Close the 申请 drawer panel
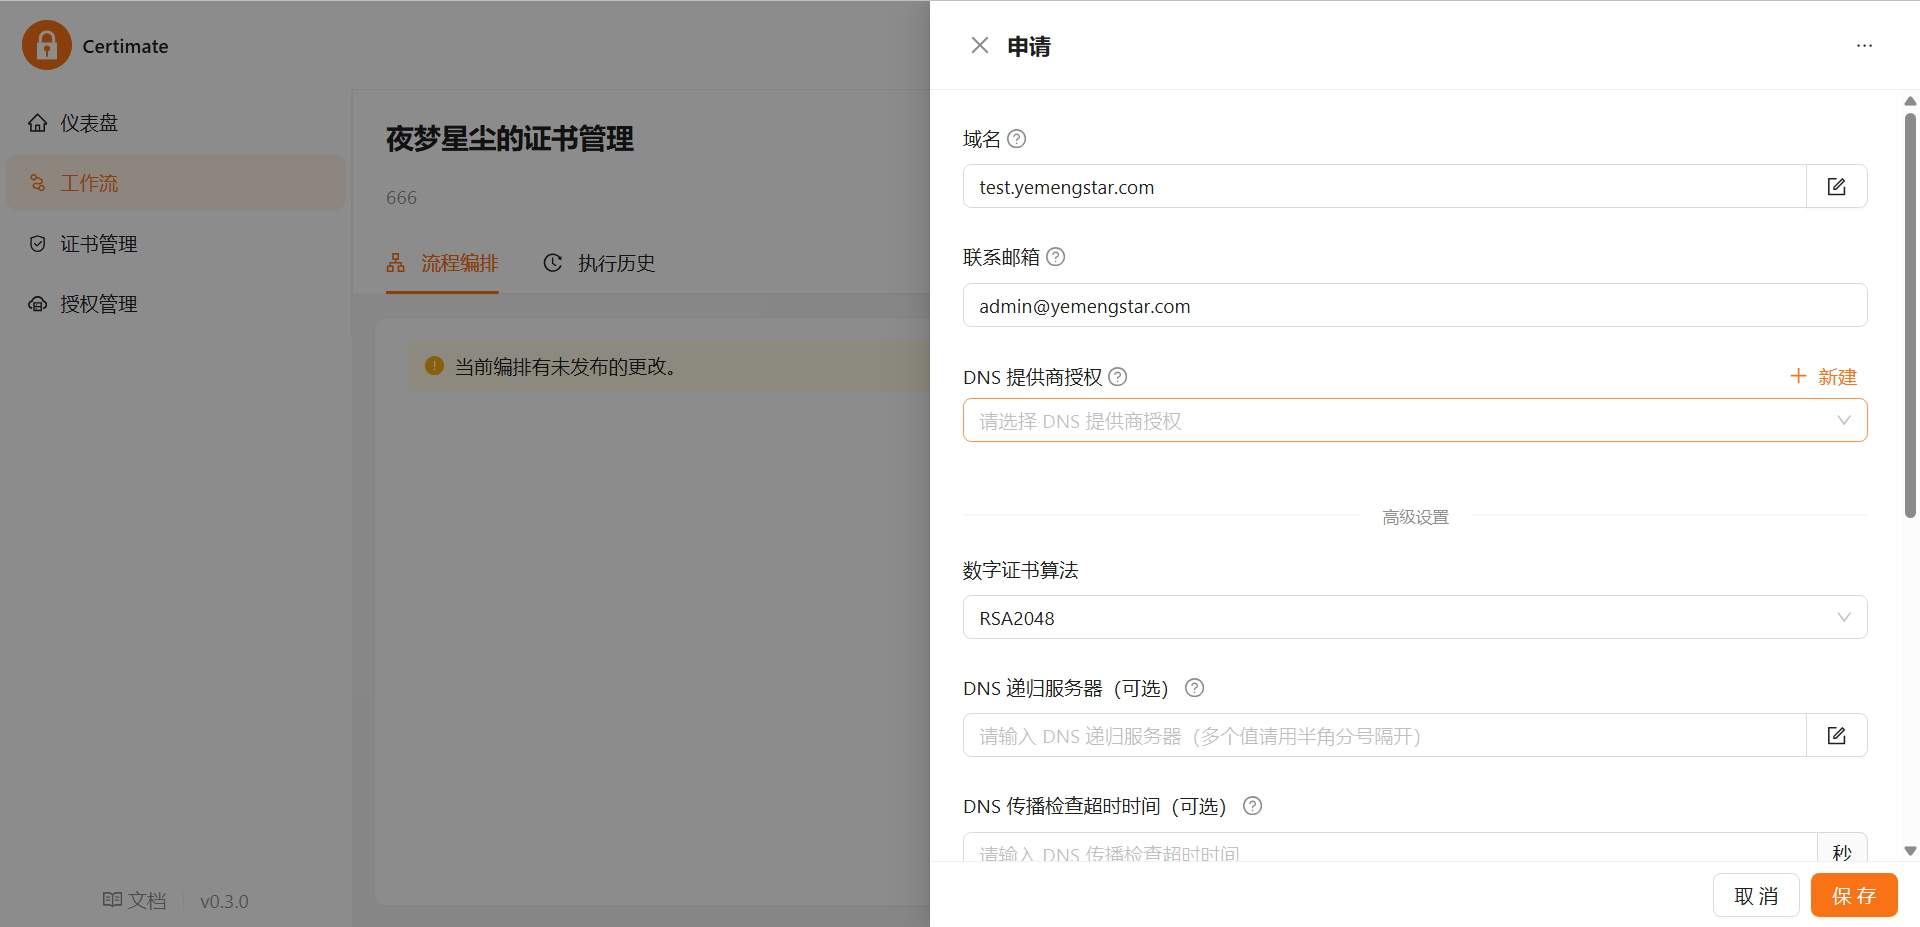Image resolution: width=1920 pixels, height=927 pixels. tap(979, 46)
